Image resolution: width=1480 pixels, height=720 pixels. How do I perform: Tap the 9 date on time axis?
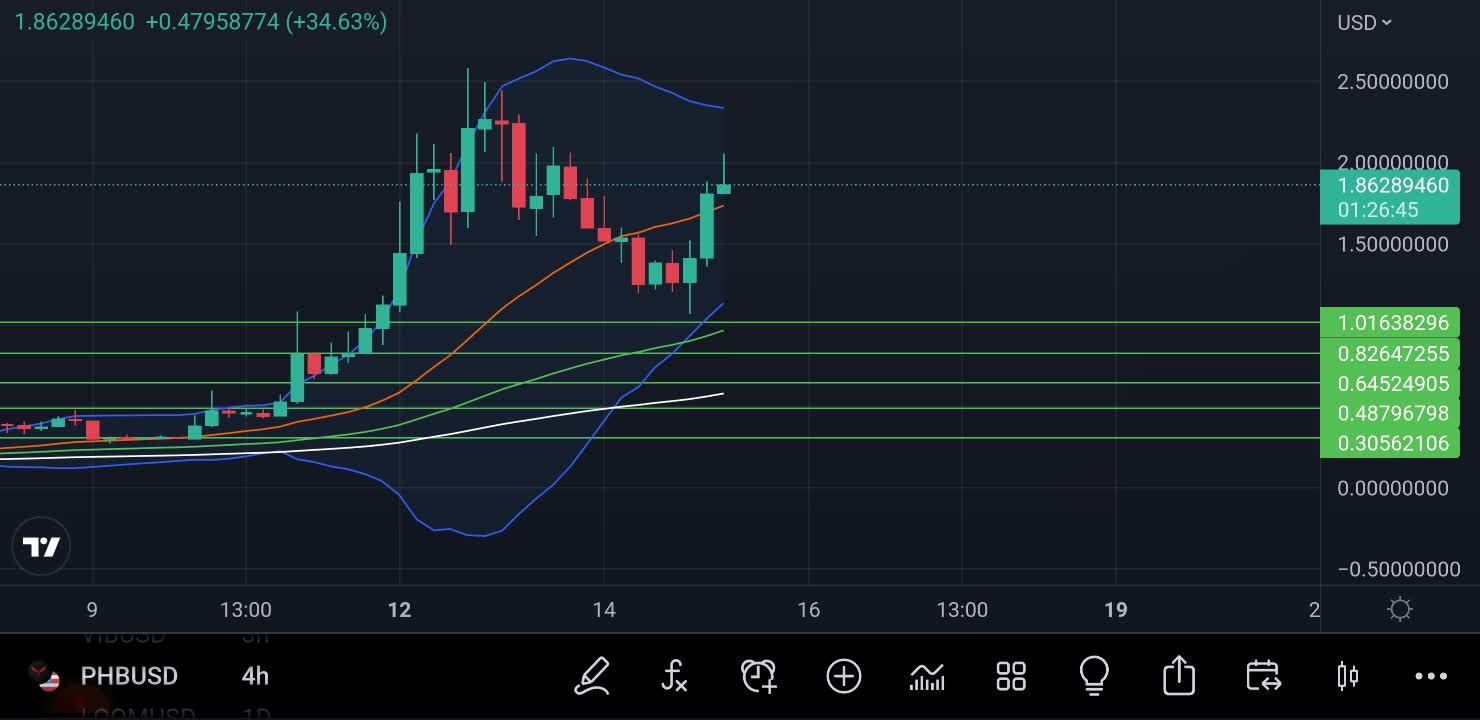92,610
